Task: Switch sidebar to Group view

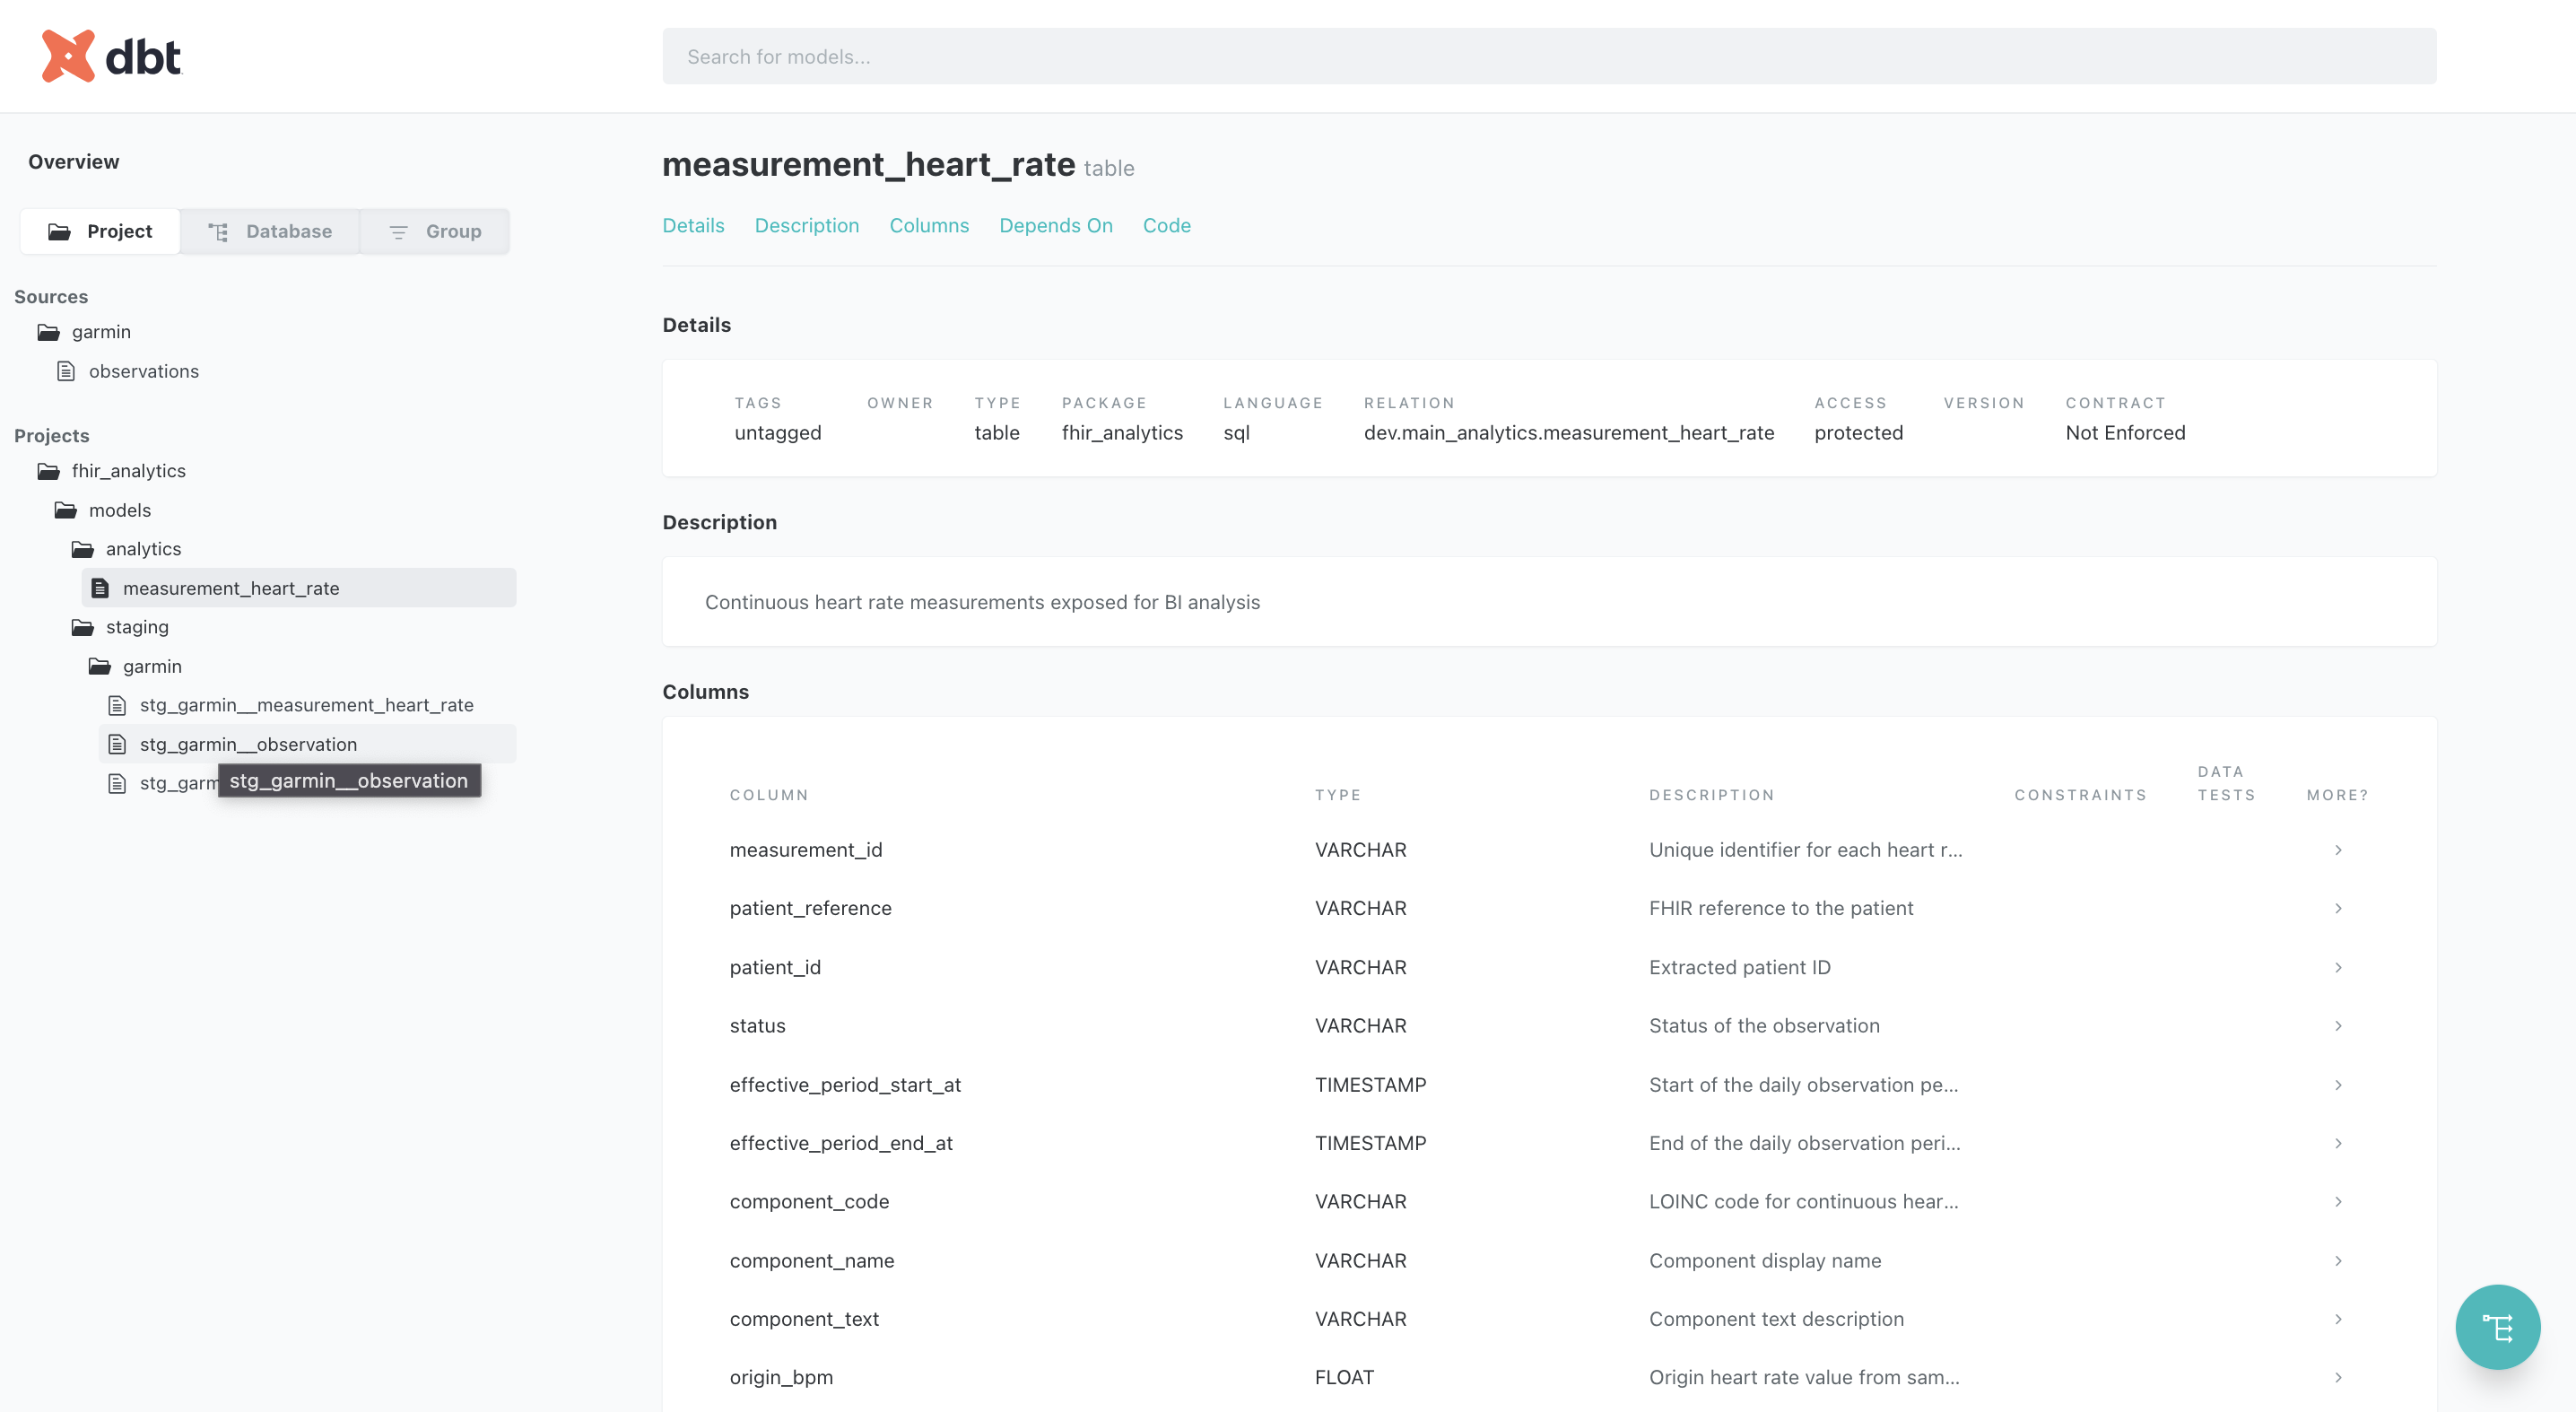Action: 435,231
